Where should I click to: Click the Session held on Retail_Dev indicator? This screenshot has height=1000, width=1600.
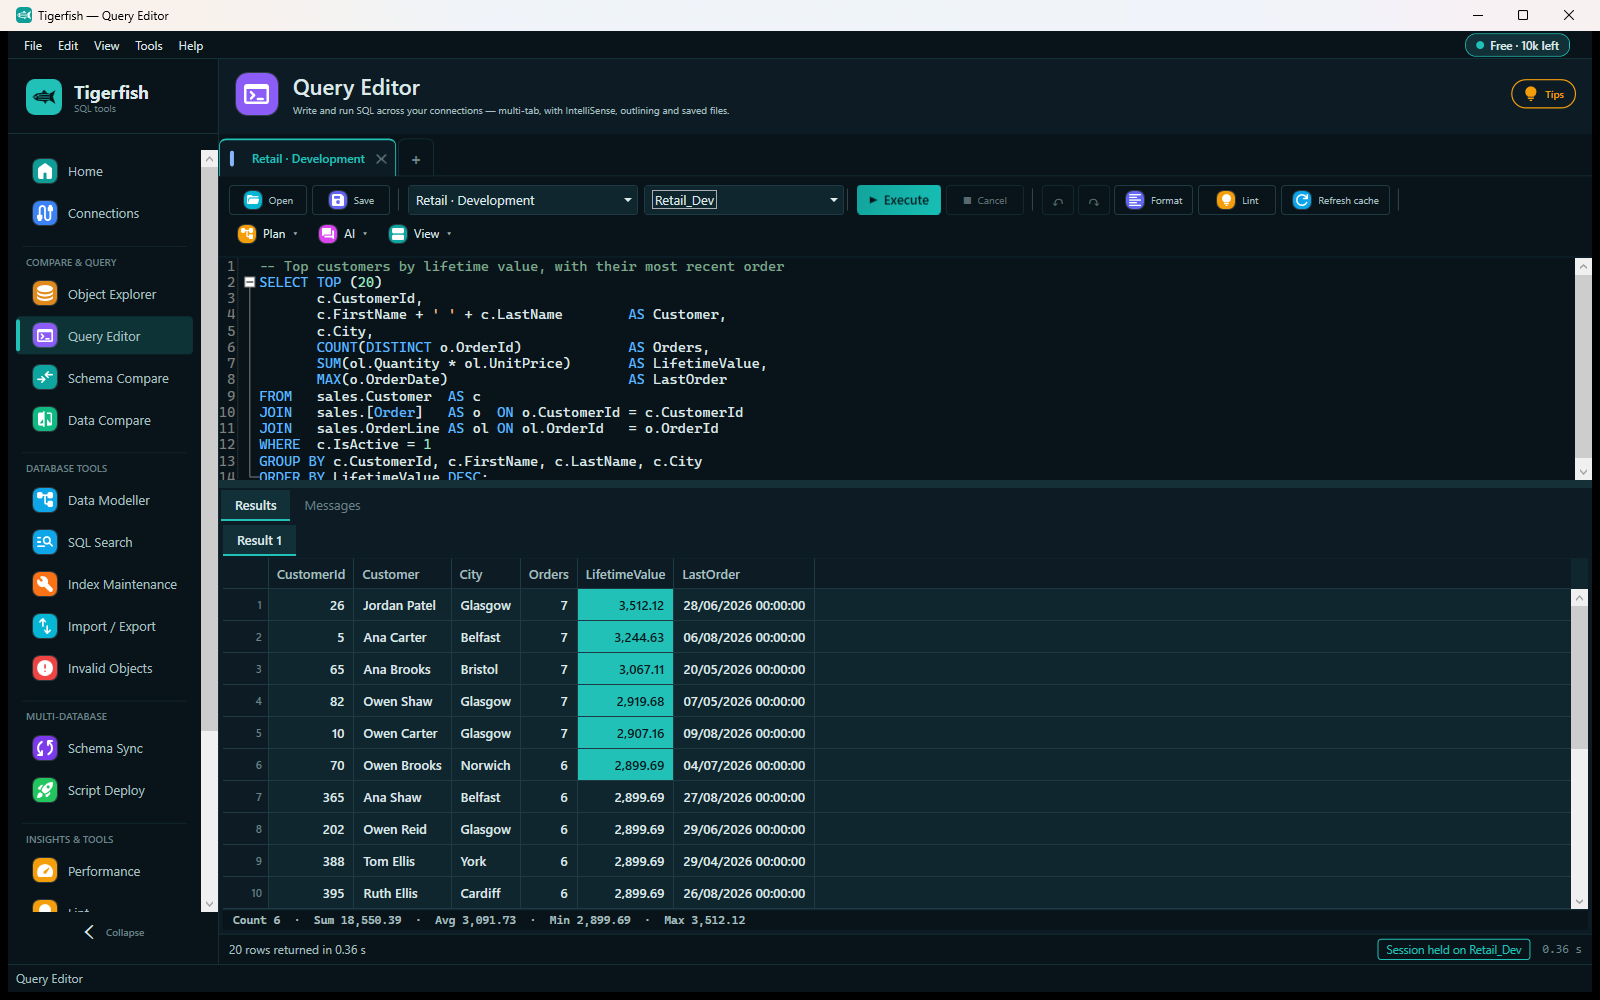1453,950
